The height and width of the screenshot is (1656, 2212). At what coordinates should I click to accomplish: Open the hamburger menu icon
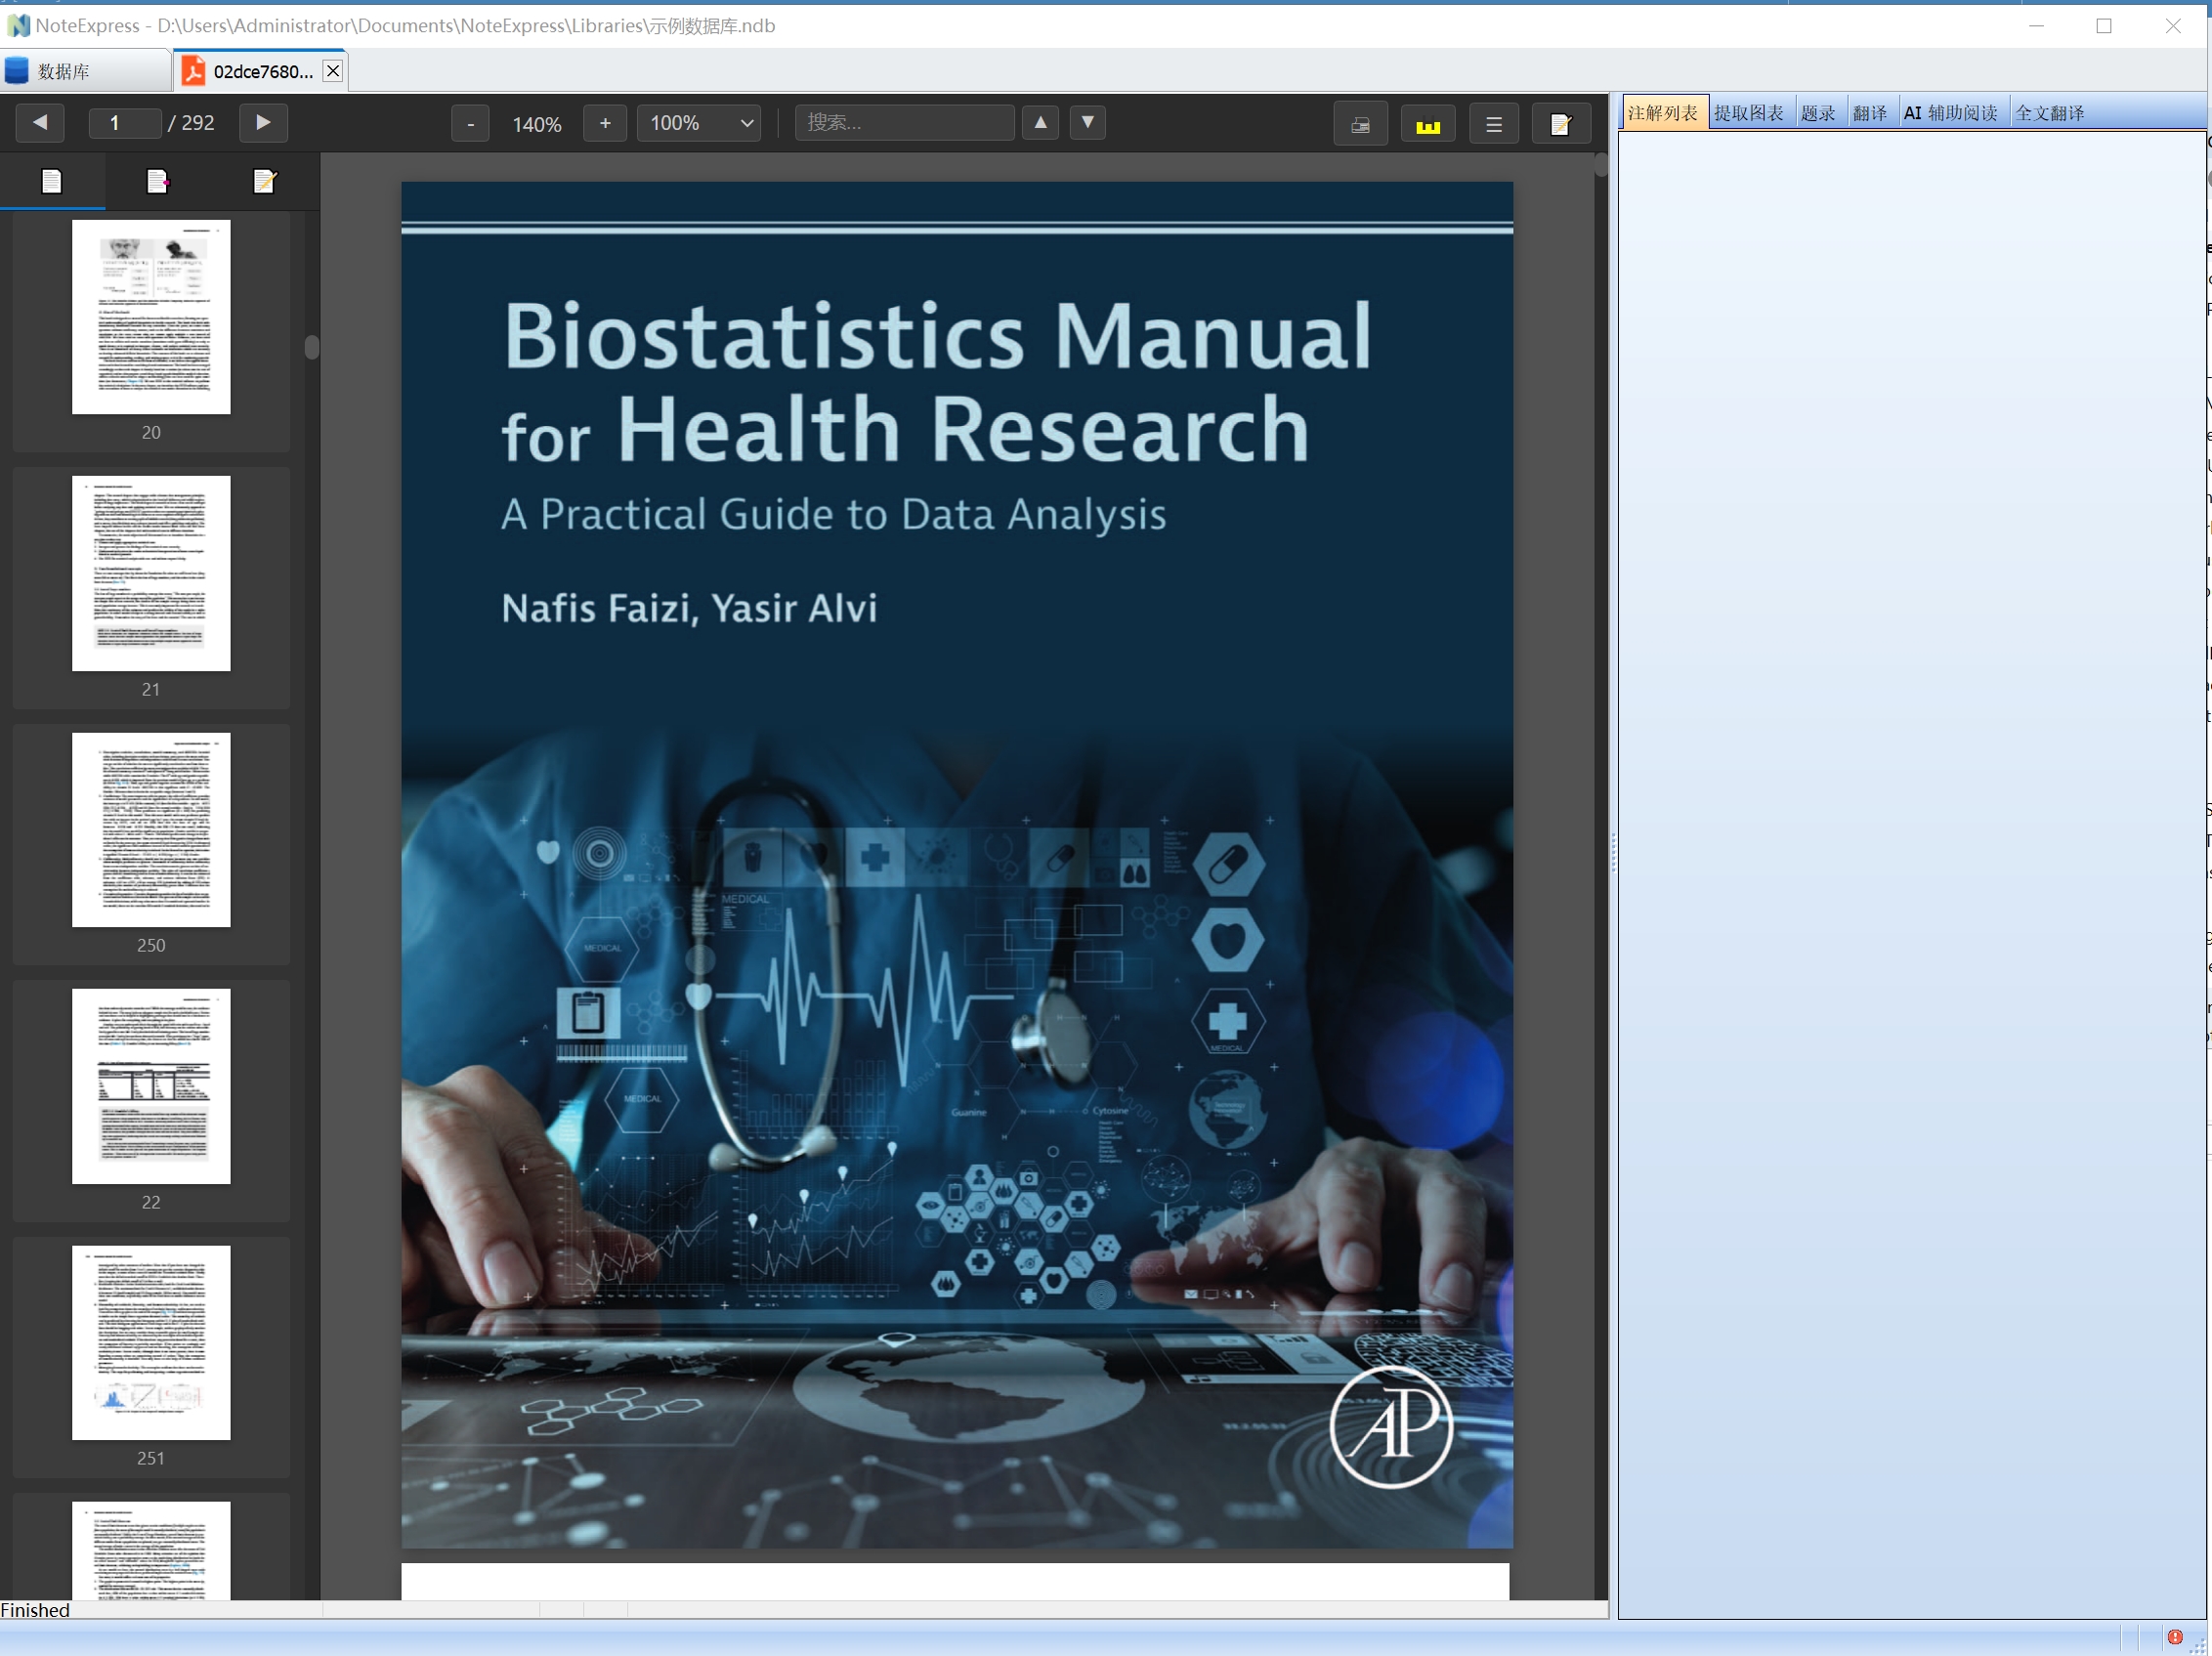coord(1494,125)
